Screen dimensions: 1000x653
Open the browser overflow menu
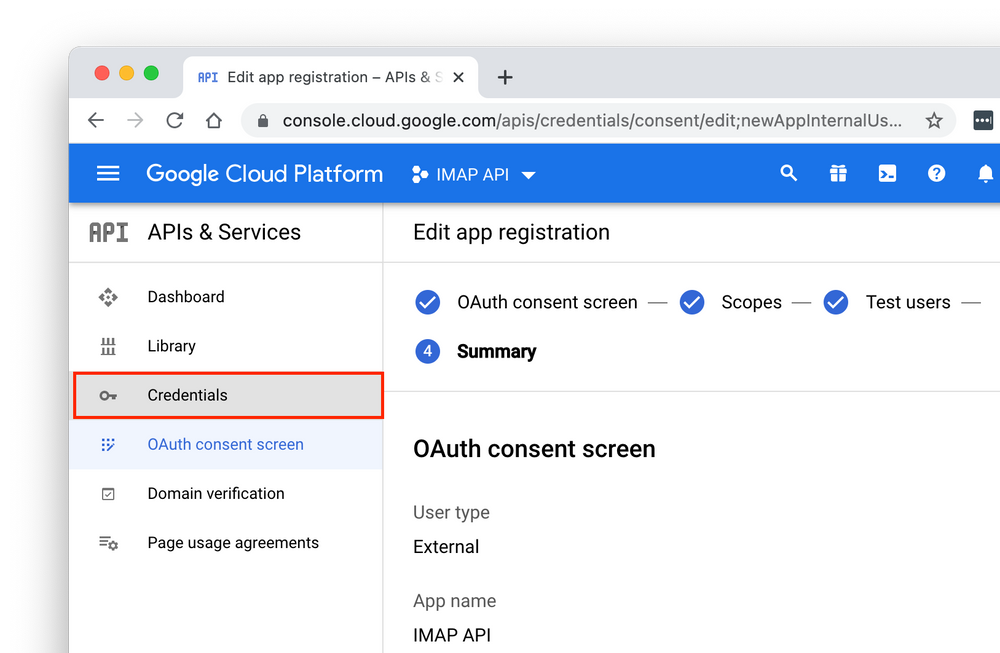coord(983,120)
